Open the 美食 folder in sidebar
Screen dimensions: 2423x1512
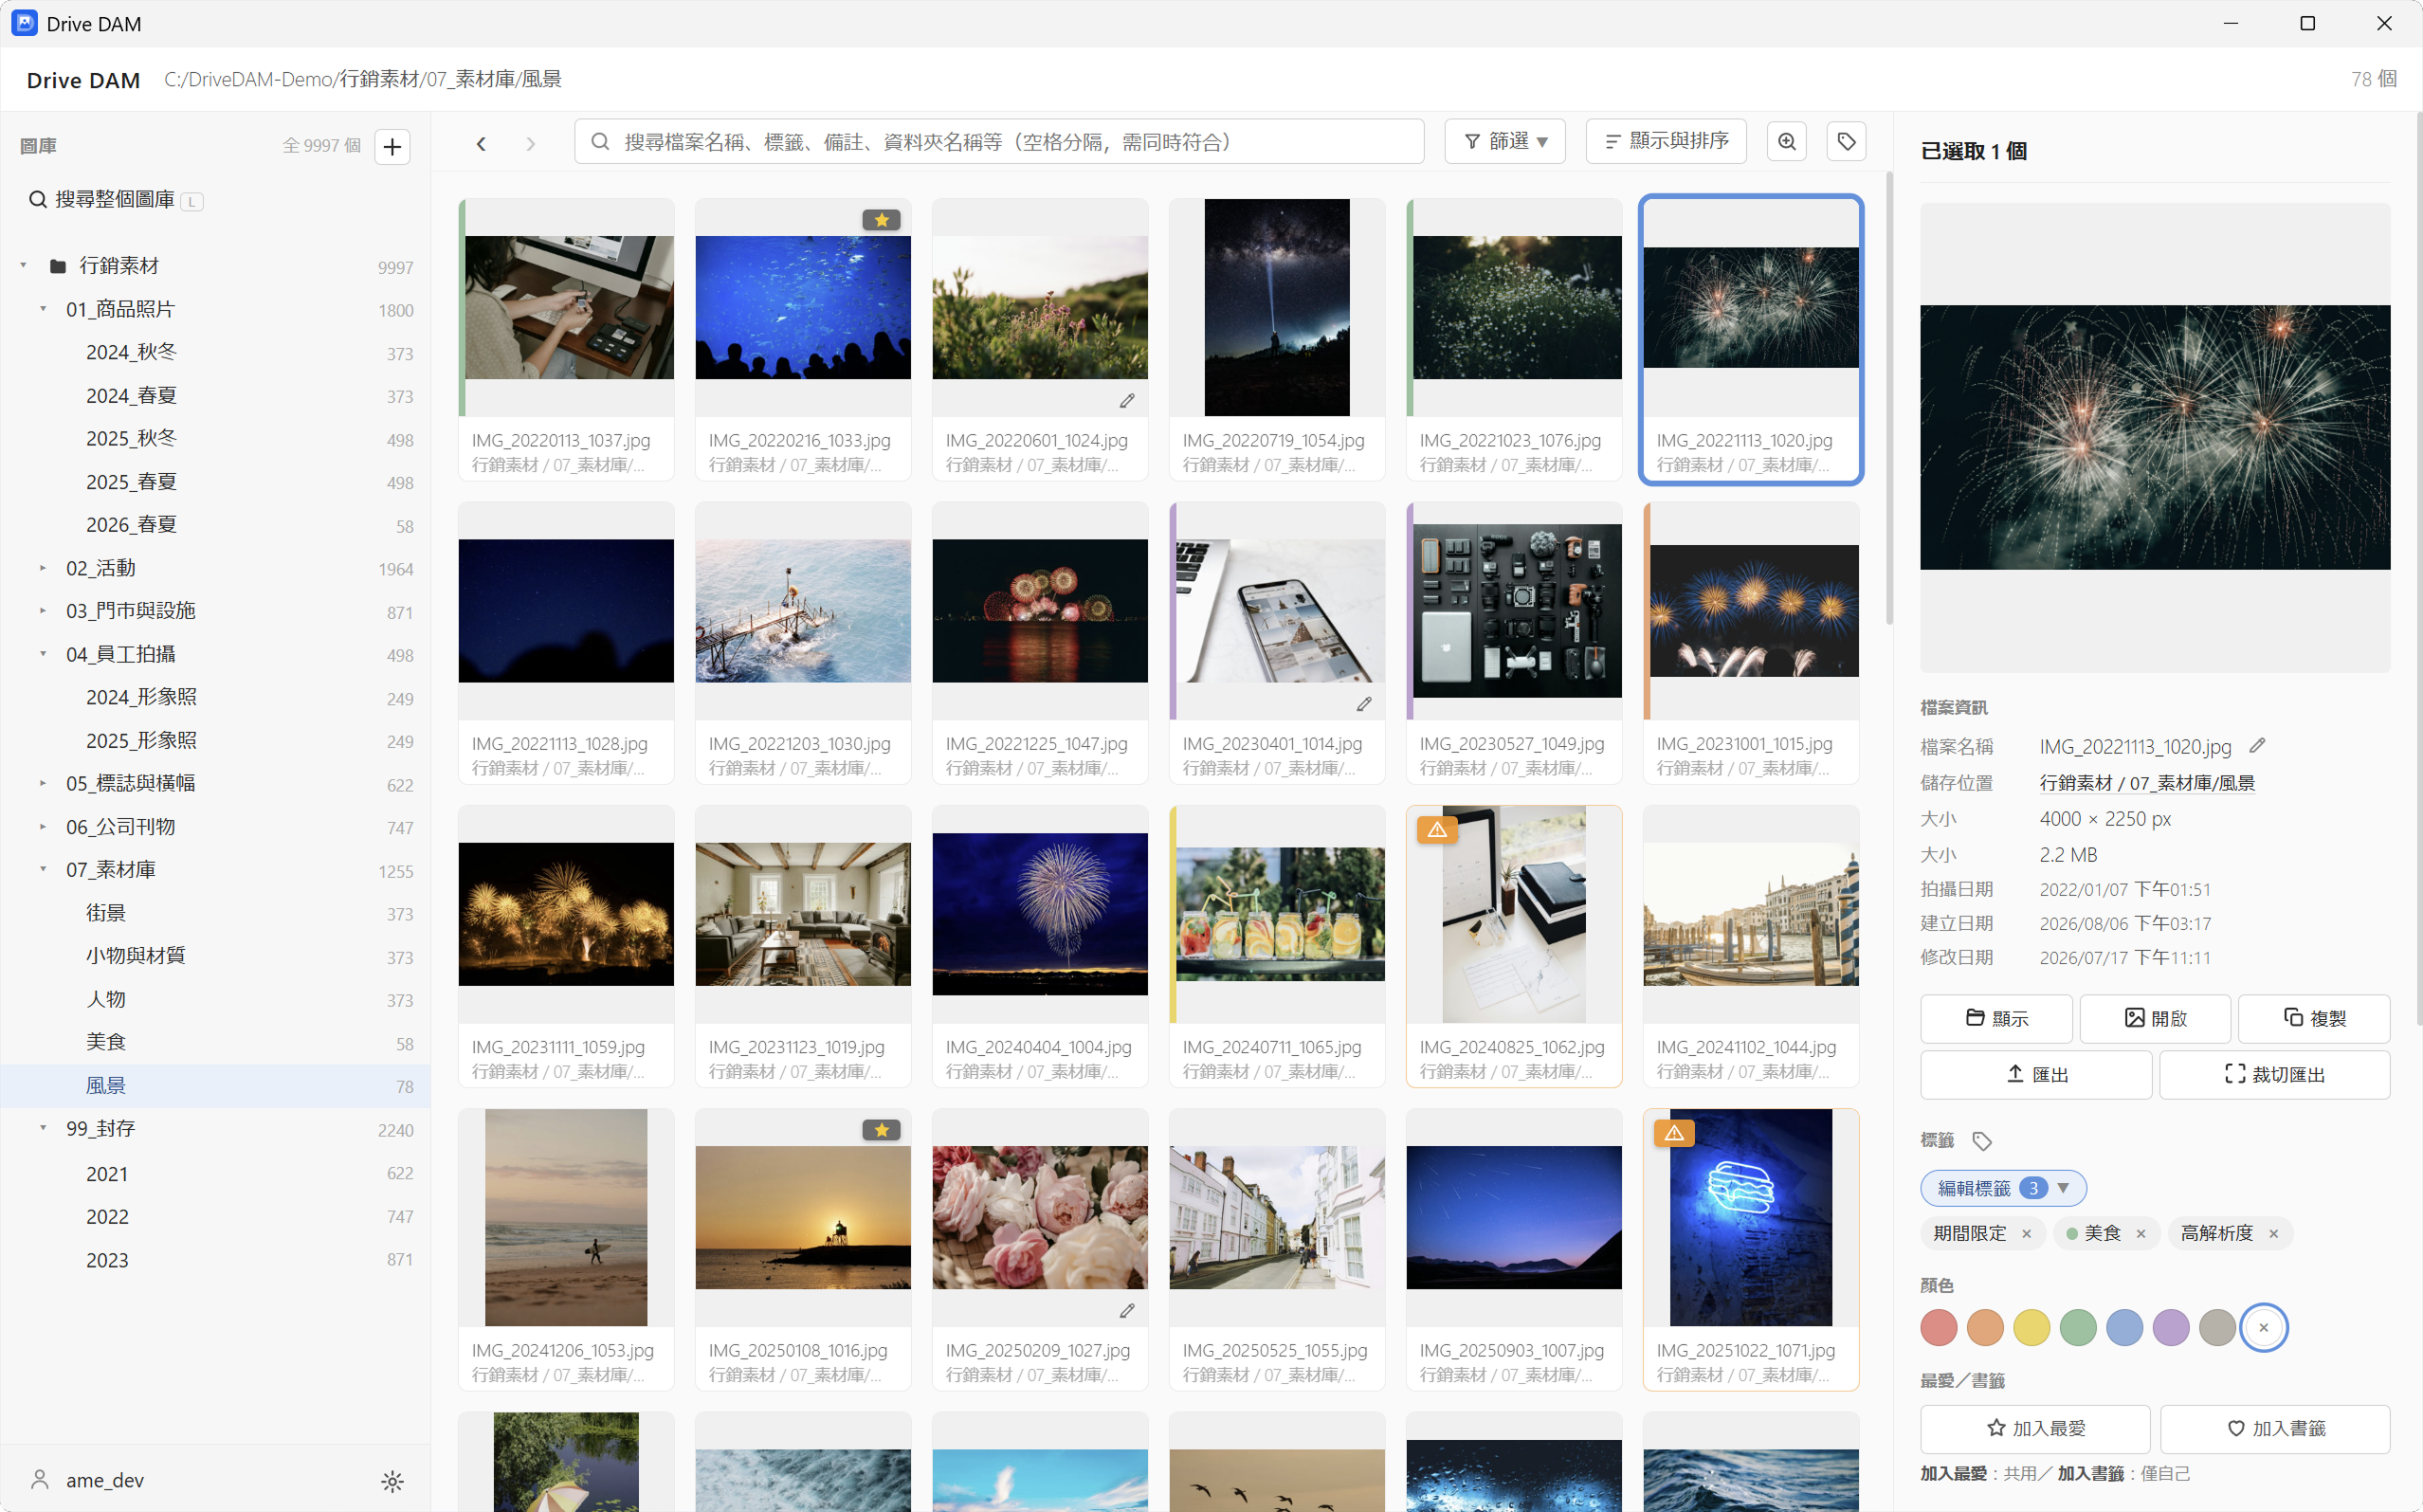[x=215, y=1042]
